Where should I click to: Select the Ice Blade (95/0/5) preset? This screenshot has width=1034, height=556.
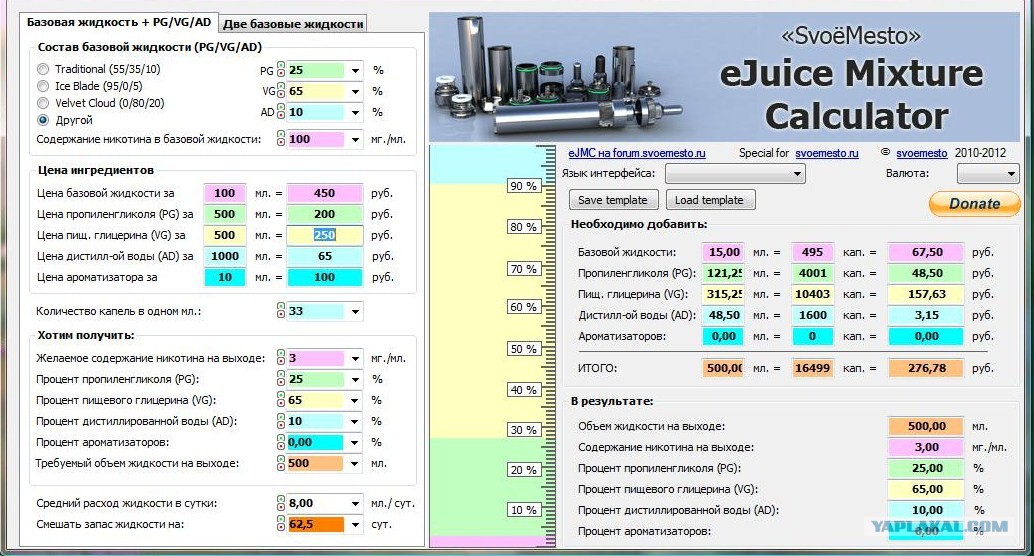click(43, 86)
